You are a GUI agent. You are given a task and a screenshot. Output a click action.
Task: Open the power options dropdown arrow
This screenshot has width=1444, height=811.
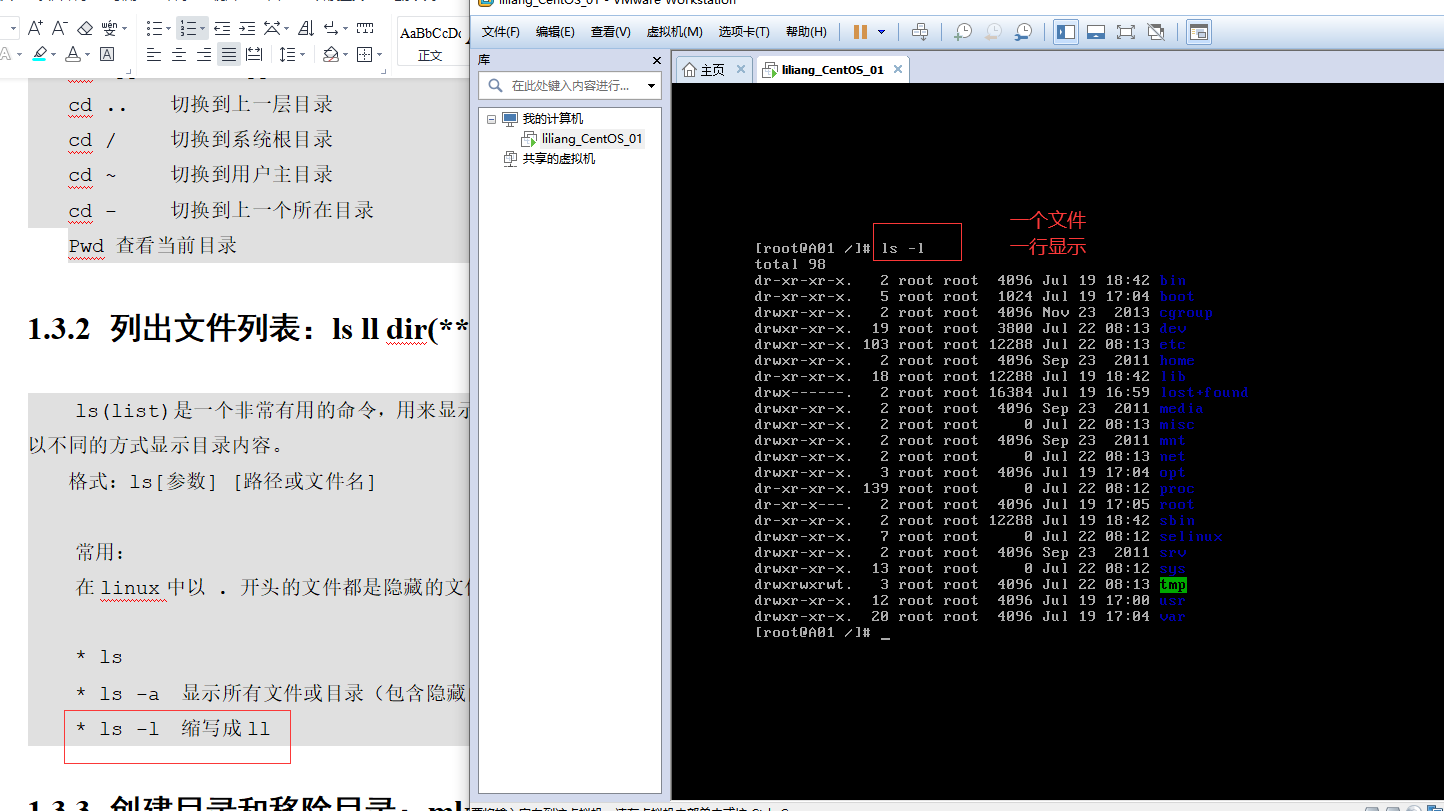[881, 32]
